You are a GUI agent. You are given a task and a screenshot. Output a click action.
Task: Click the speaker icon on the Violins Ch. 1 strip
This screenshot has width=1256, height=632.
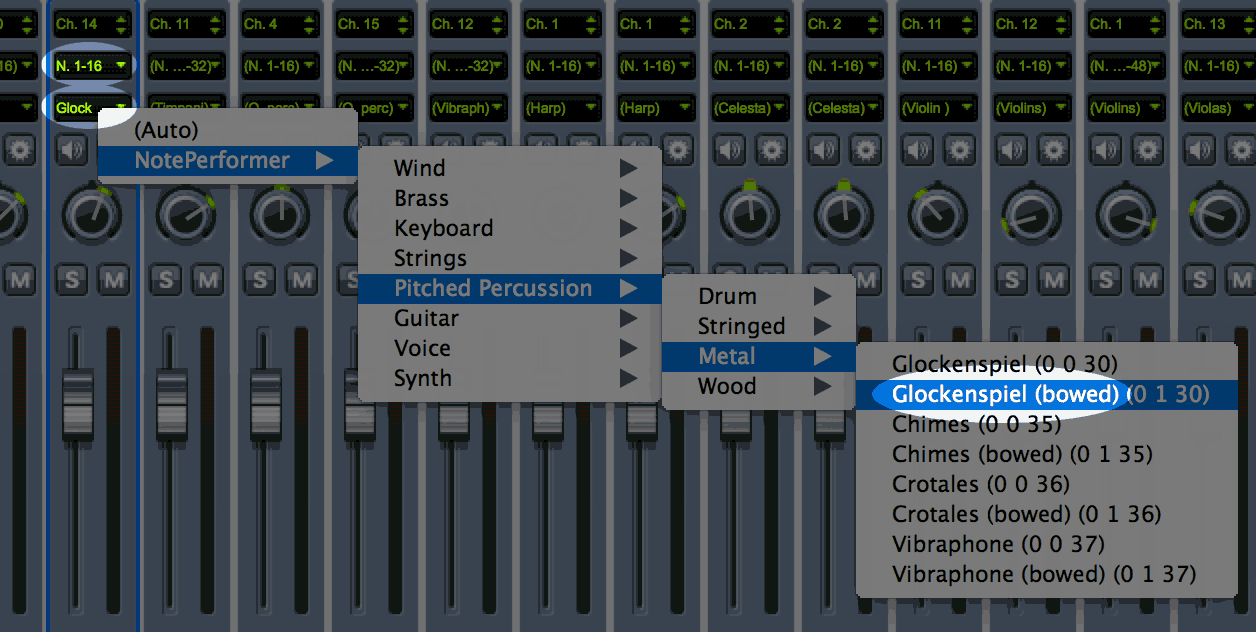click(1105, 150)
